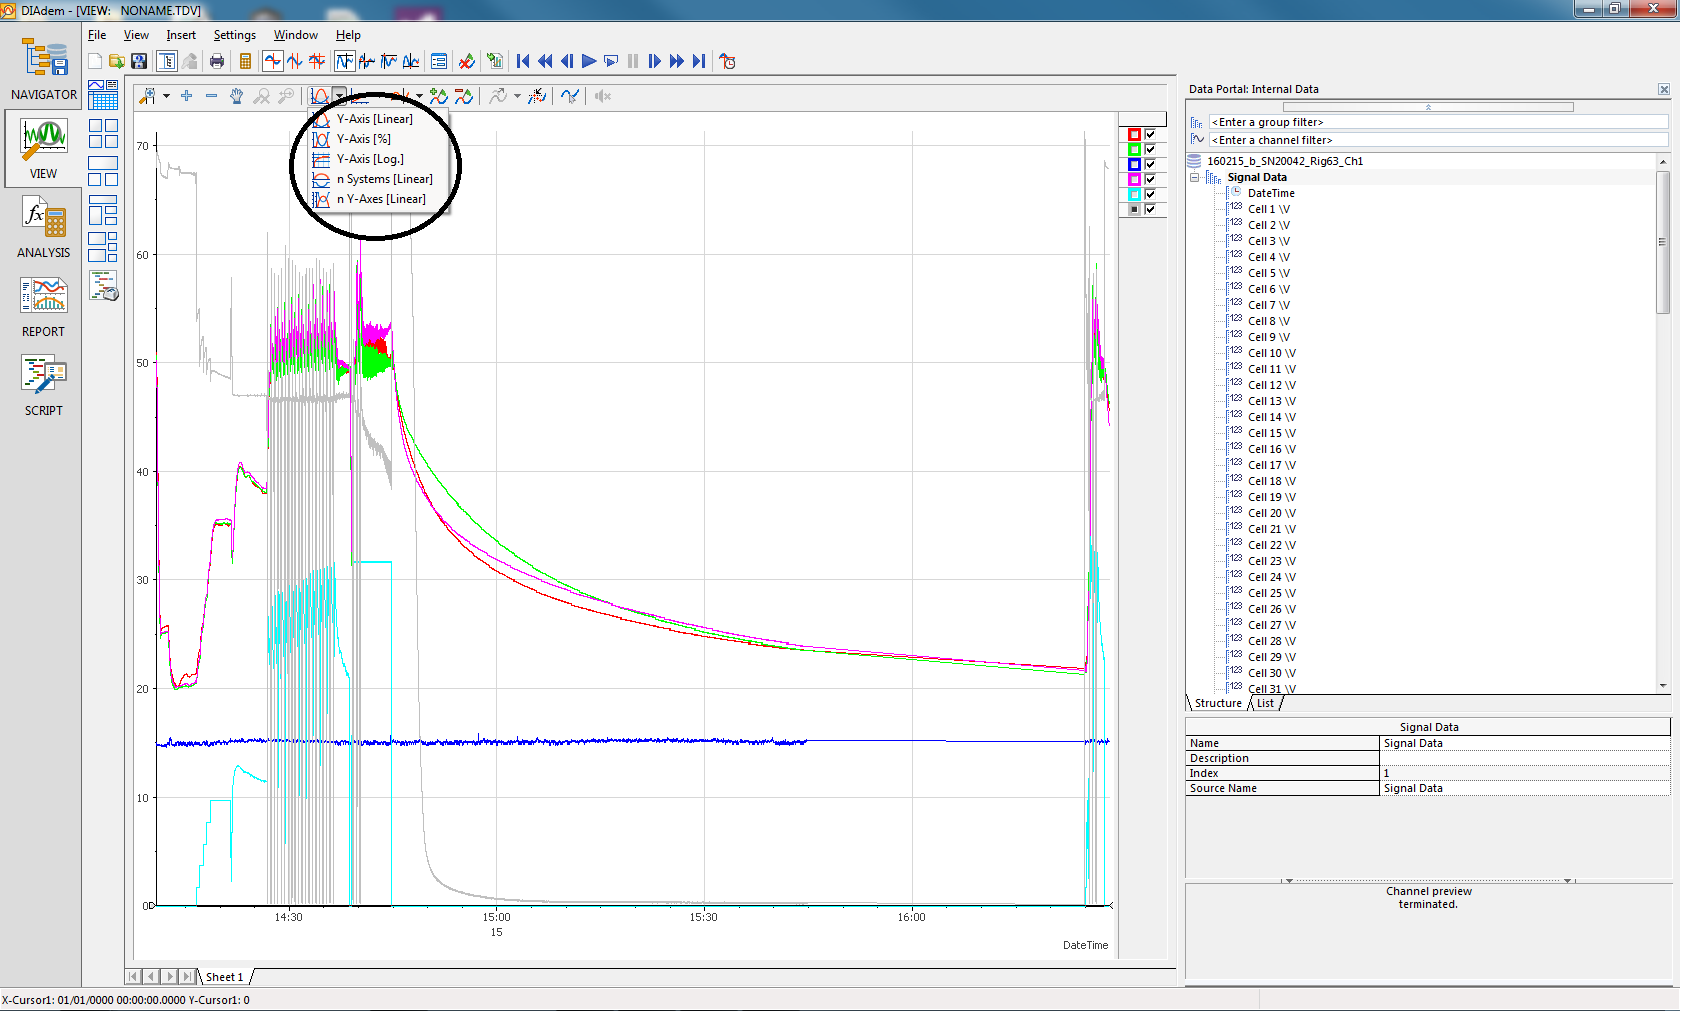Open the Y-axis scaling dropdown arrow
Screen dimensions: 1681x1011
[x=340, y=96]
